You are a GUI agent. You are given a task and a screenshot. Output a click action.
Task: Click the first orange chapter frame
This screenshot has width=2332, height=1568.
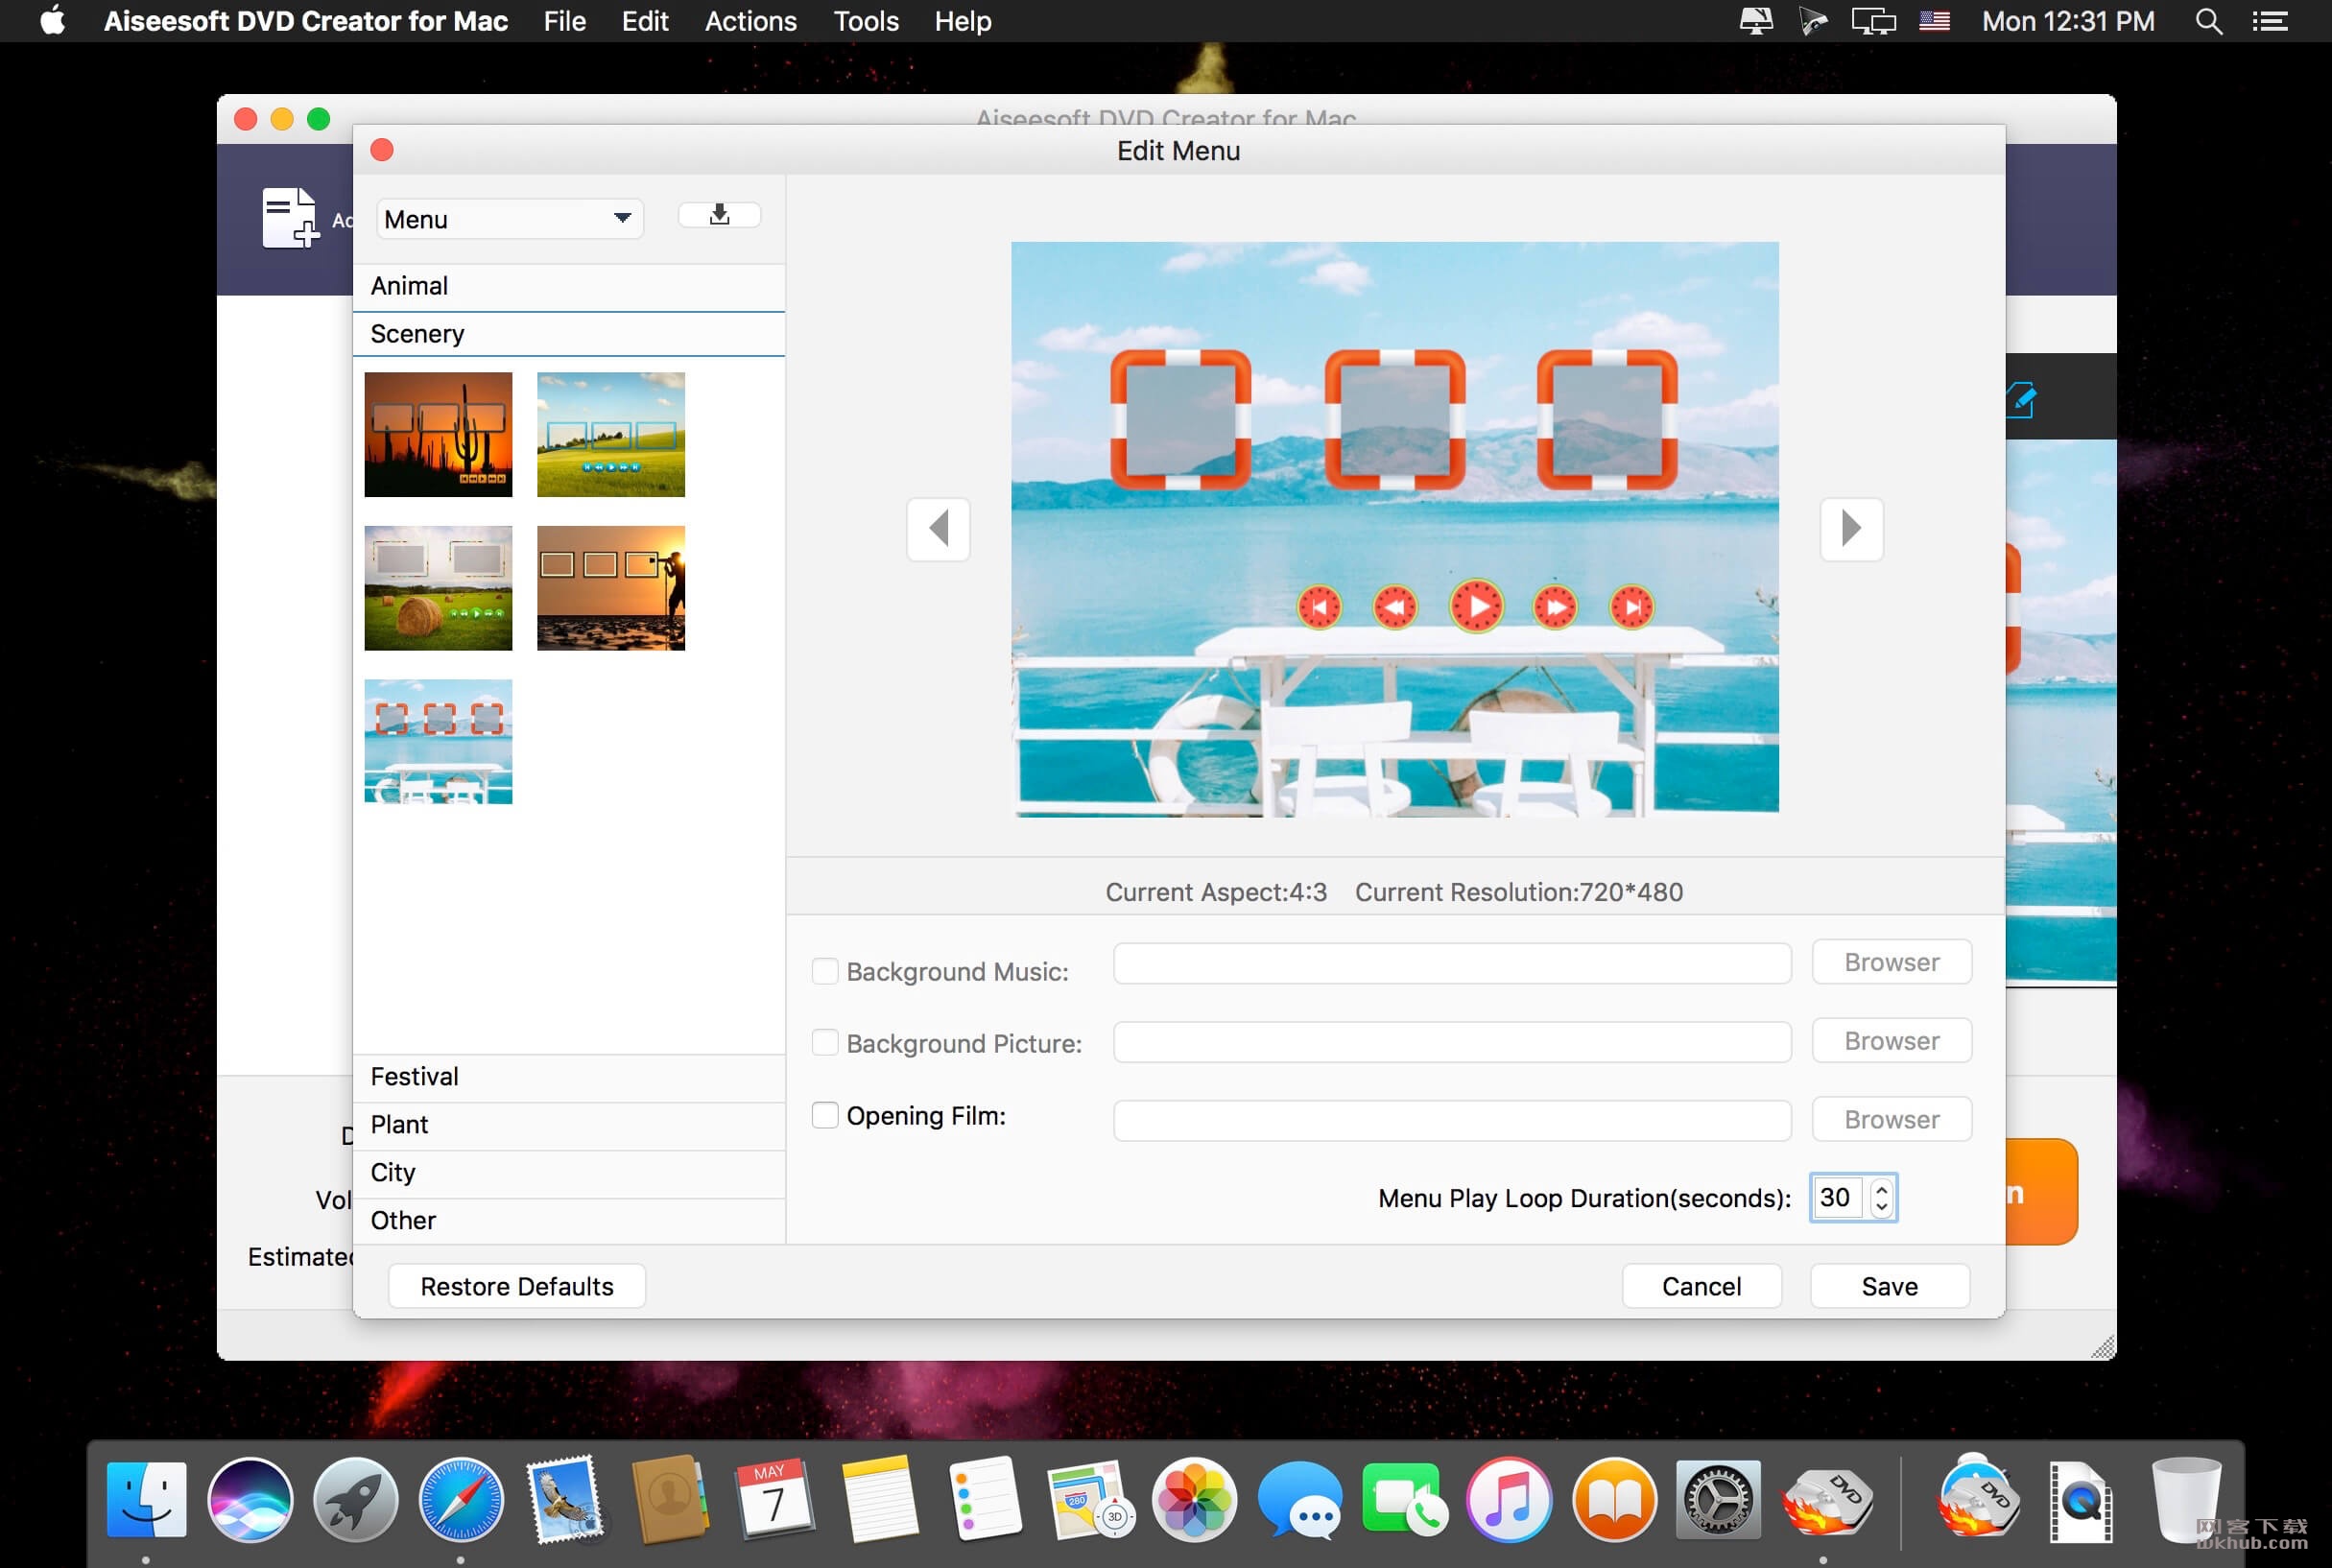coord(1180,419)
